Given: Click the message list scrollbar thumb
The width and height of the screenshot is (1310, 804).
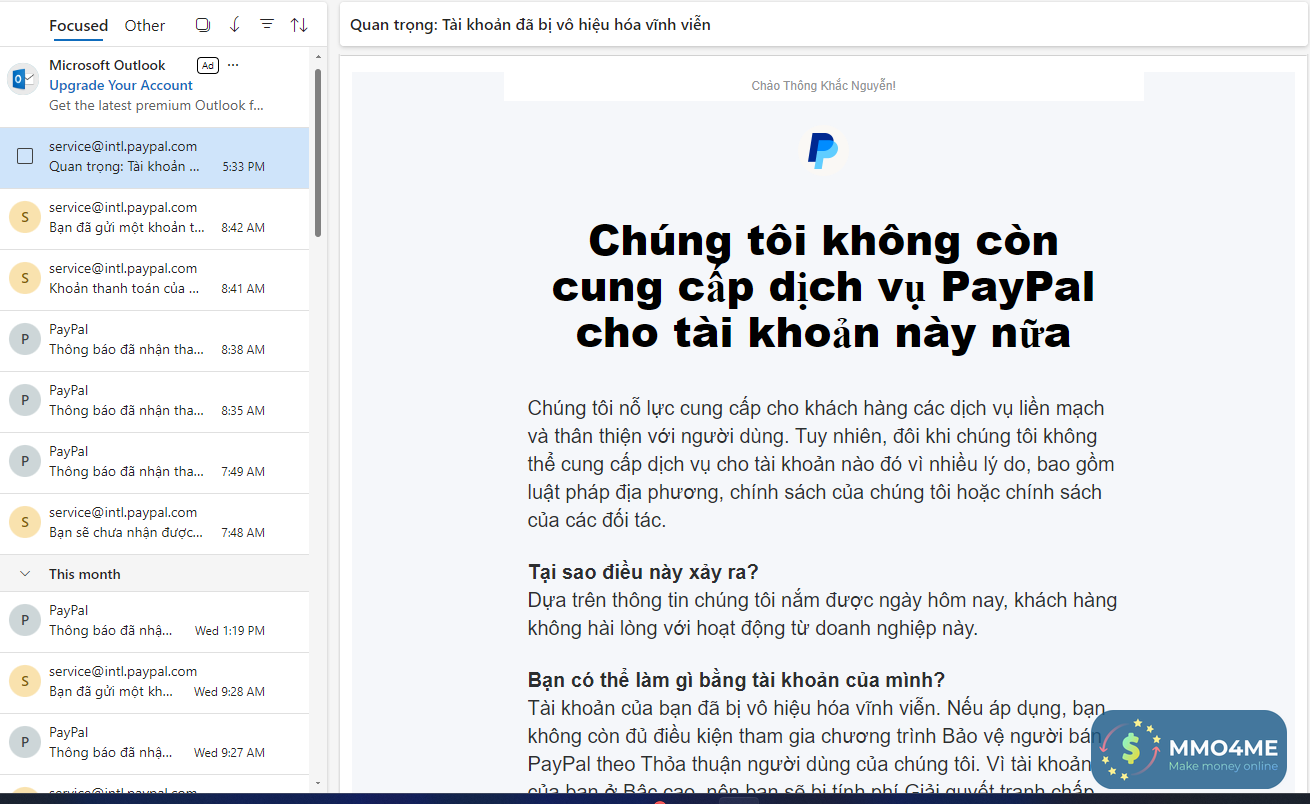Looking at the screenshot, I should 318,150.
